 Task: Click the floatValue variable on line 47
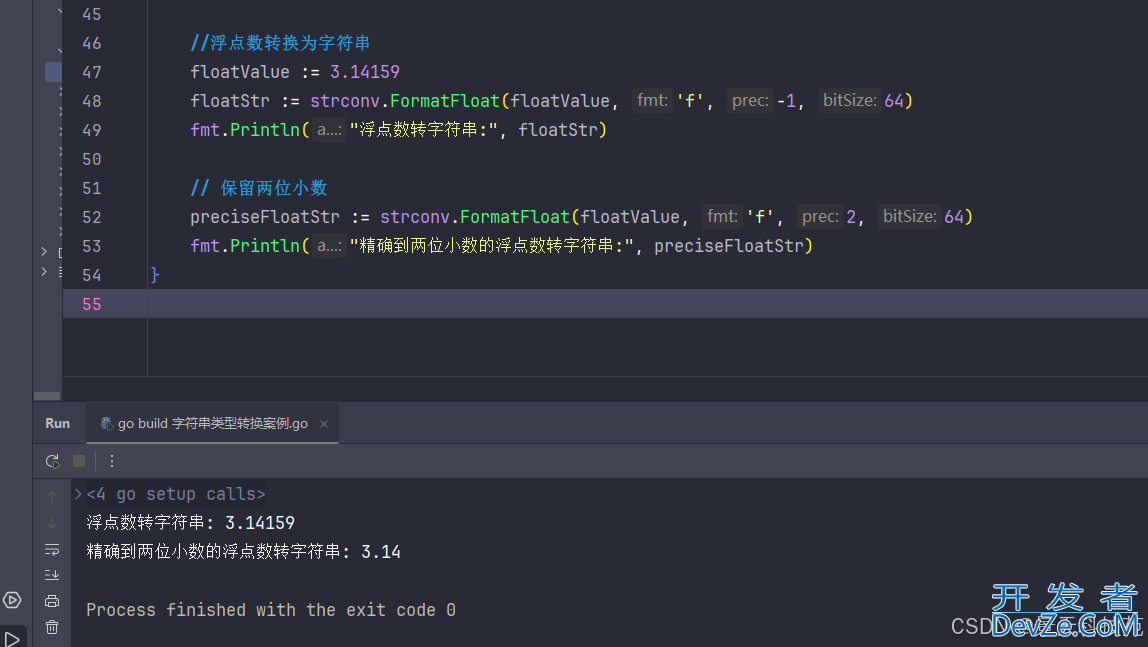240,72
